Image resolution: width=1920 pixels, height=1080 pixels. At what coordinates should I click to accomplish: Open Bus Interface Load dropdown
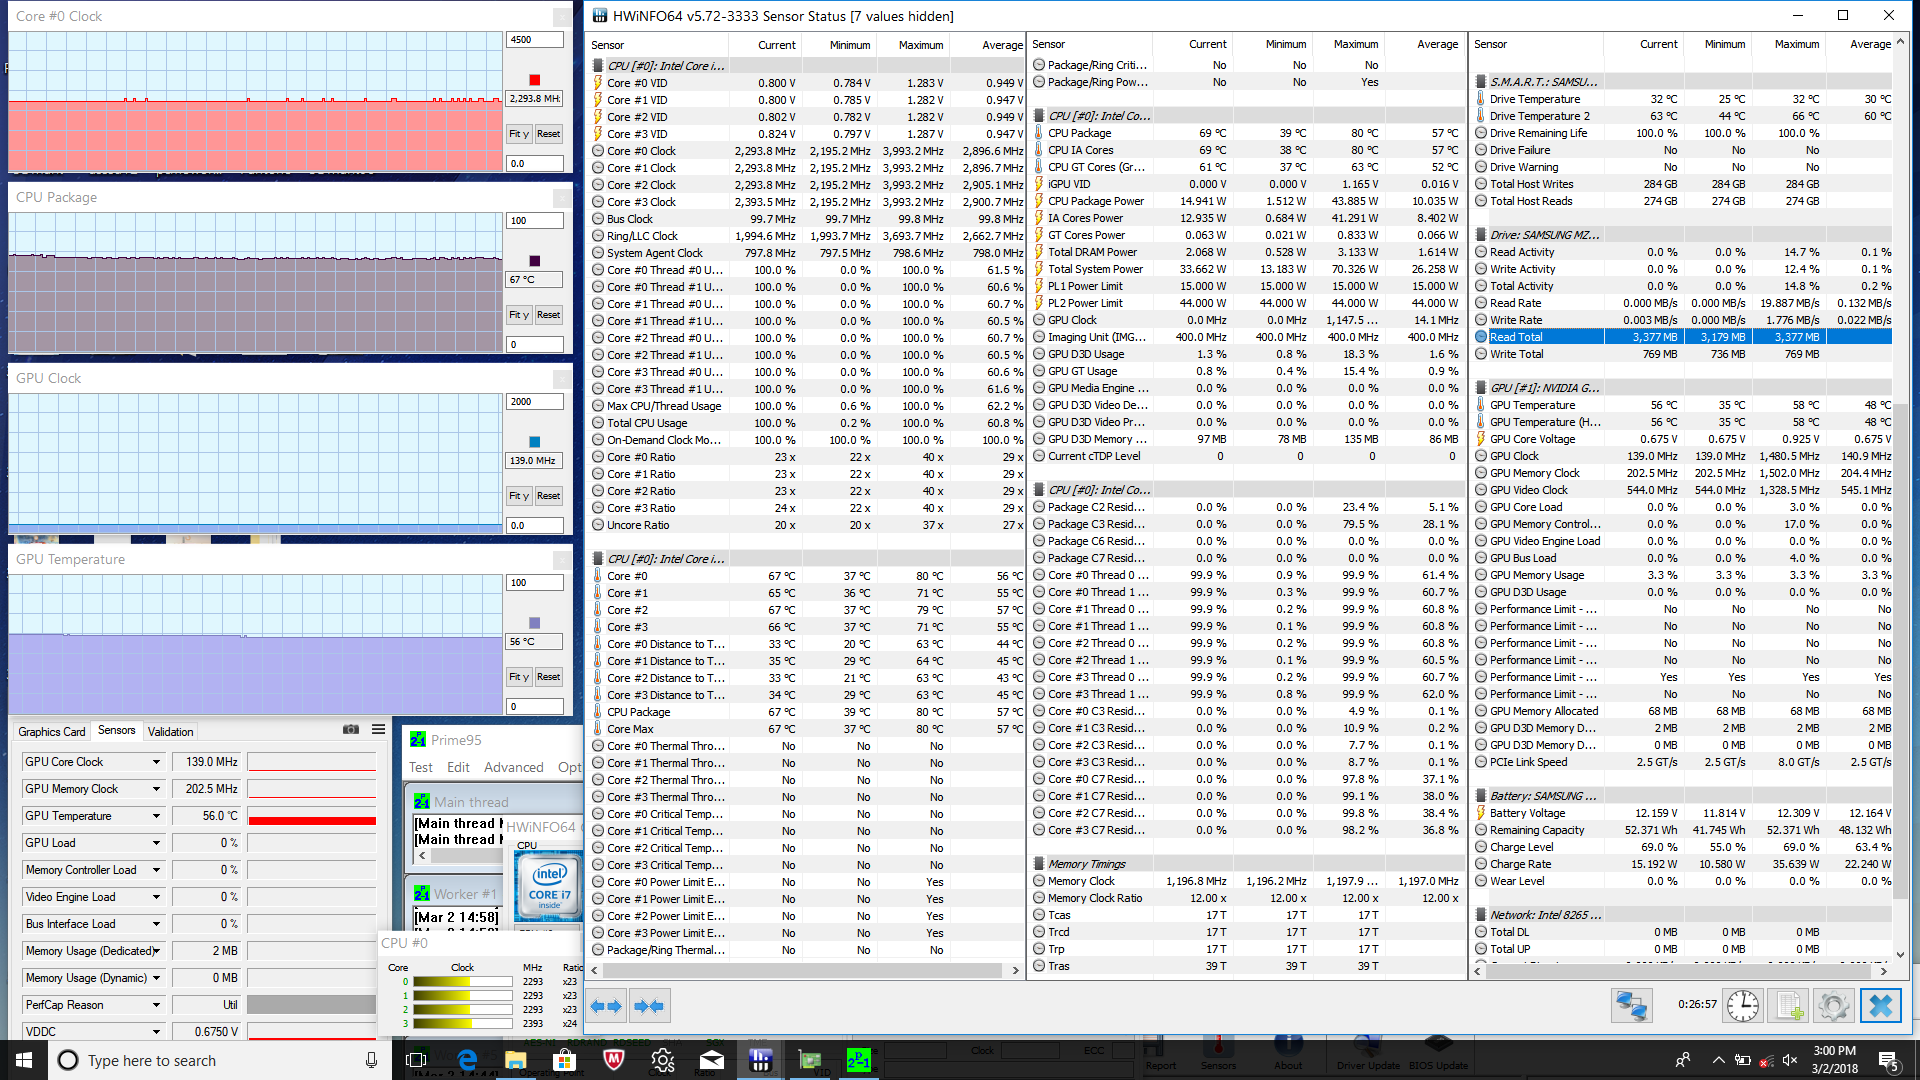(x=156, y=924)
